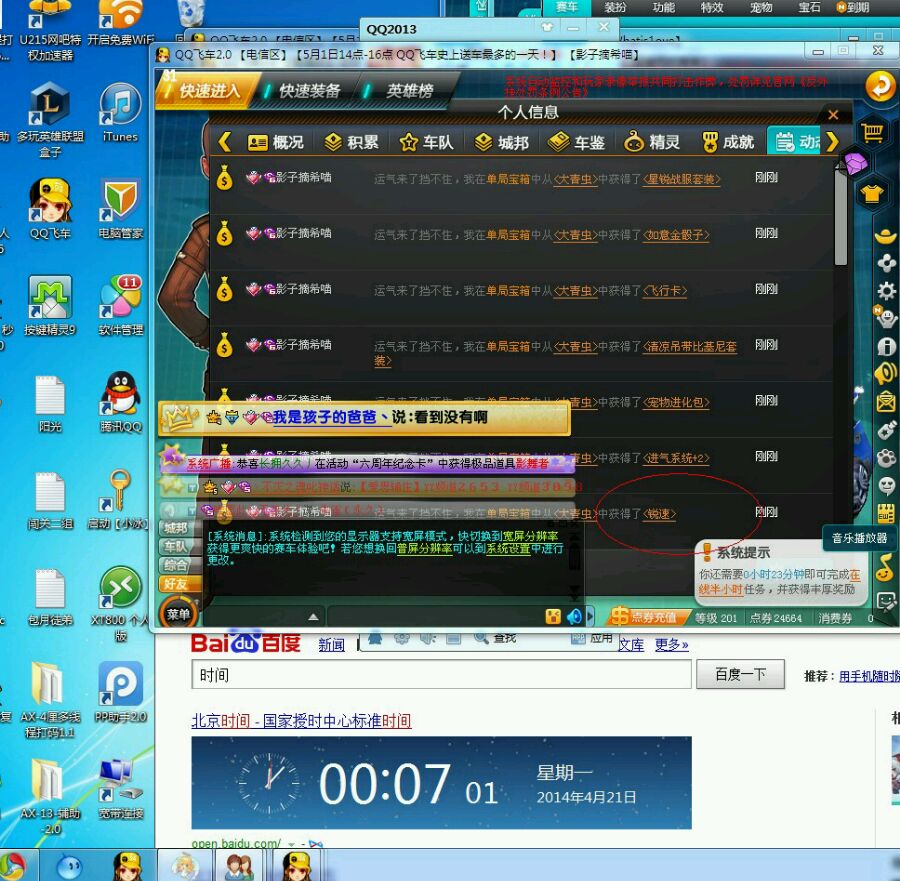Click the info "i" icon in the sidebar

coord(886,346)
